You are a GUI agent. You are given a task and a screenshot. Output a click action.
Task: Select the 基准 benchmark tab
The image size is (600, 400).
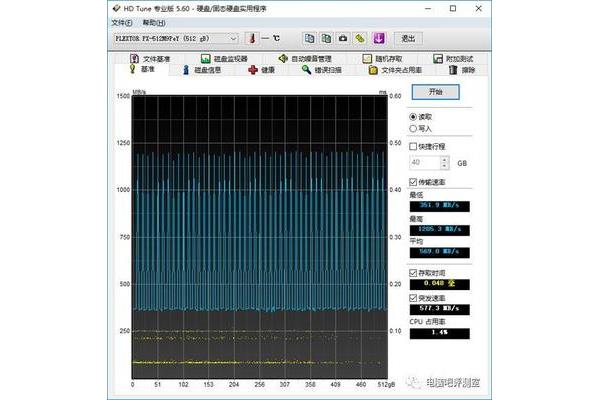142,69
